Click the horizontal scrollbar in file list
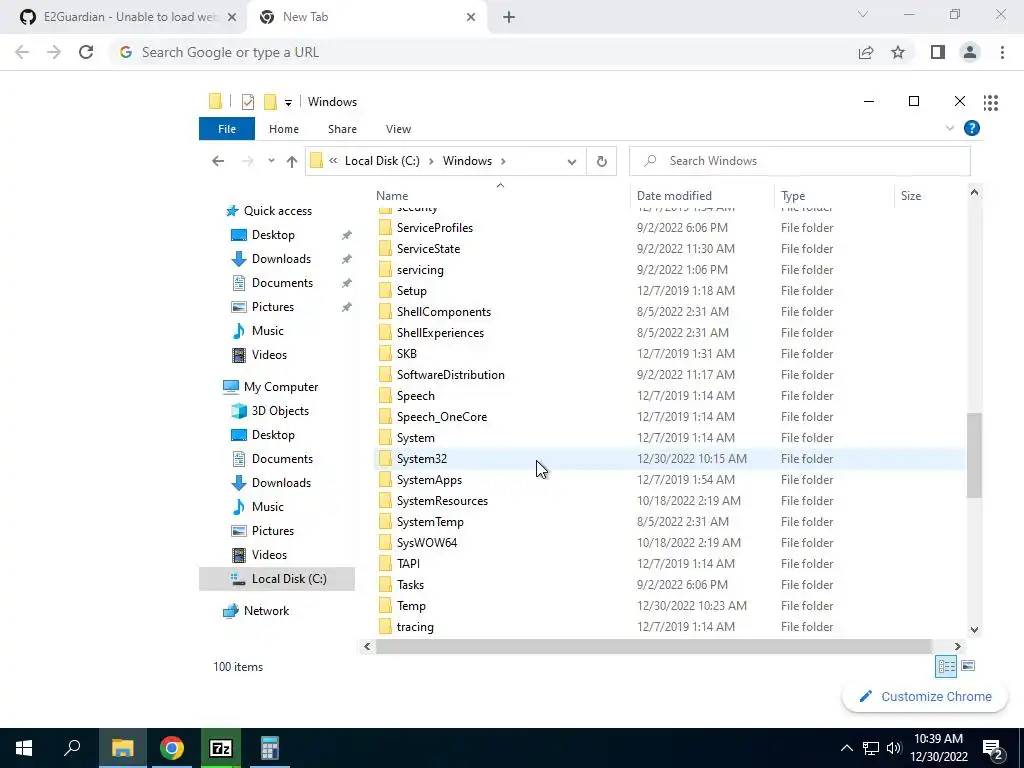 (653, 647)
